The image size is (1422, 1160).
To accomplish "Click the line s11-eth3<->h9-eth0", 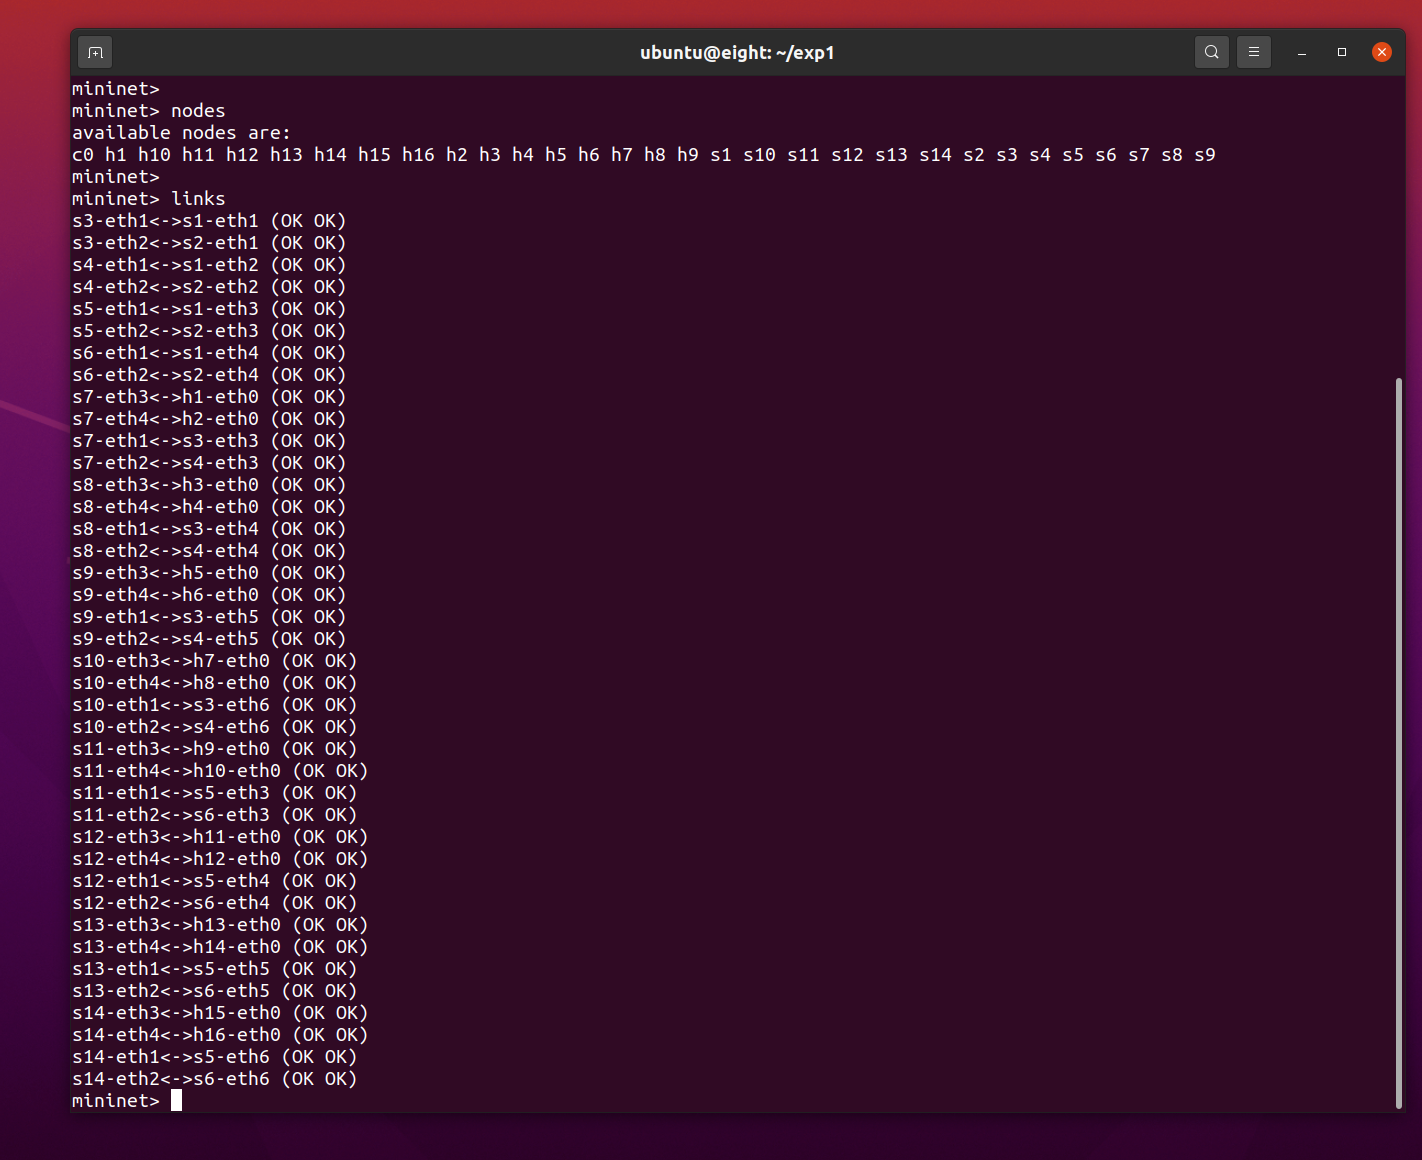I will tap(215, 749).
